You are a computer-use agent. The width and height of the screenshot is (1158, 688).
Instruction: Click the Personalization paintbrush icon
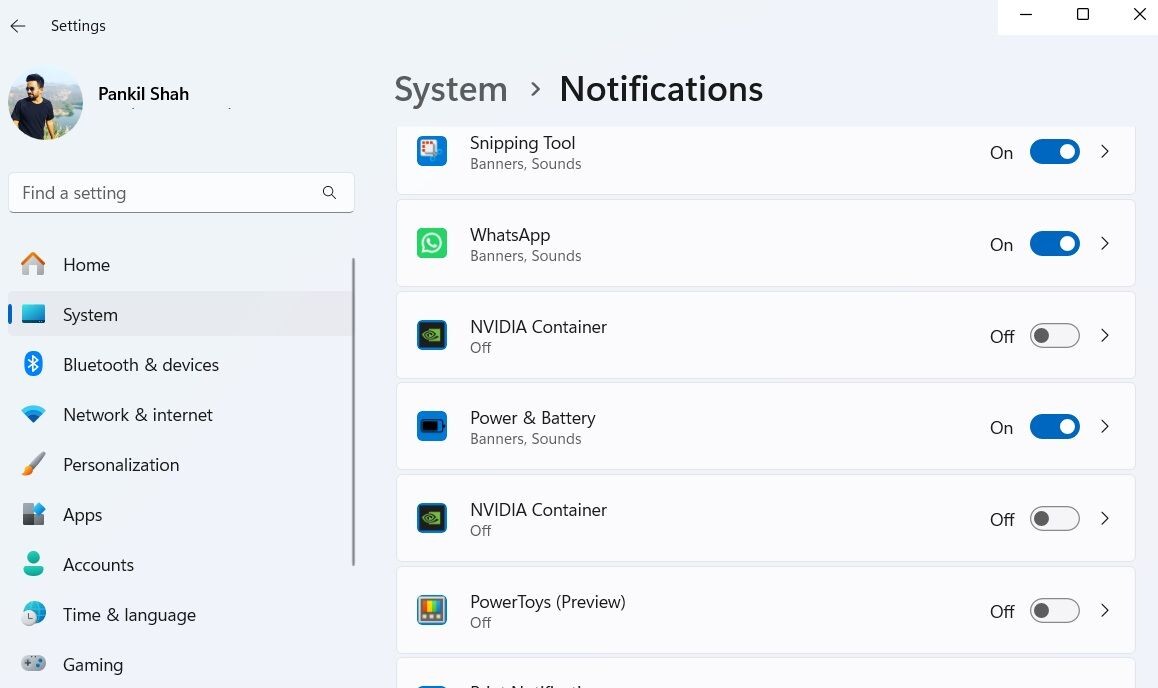tap(33, 464)
